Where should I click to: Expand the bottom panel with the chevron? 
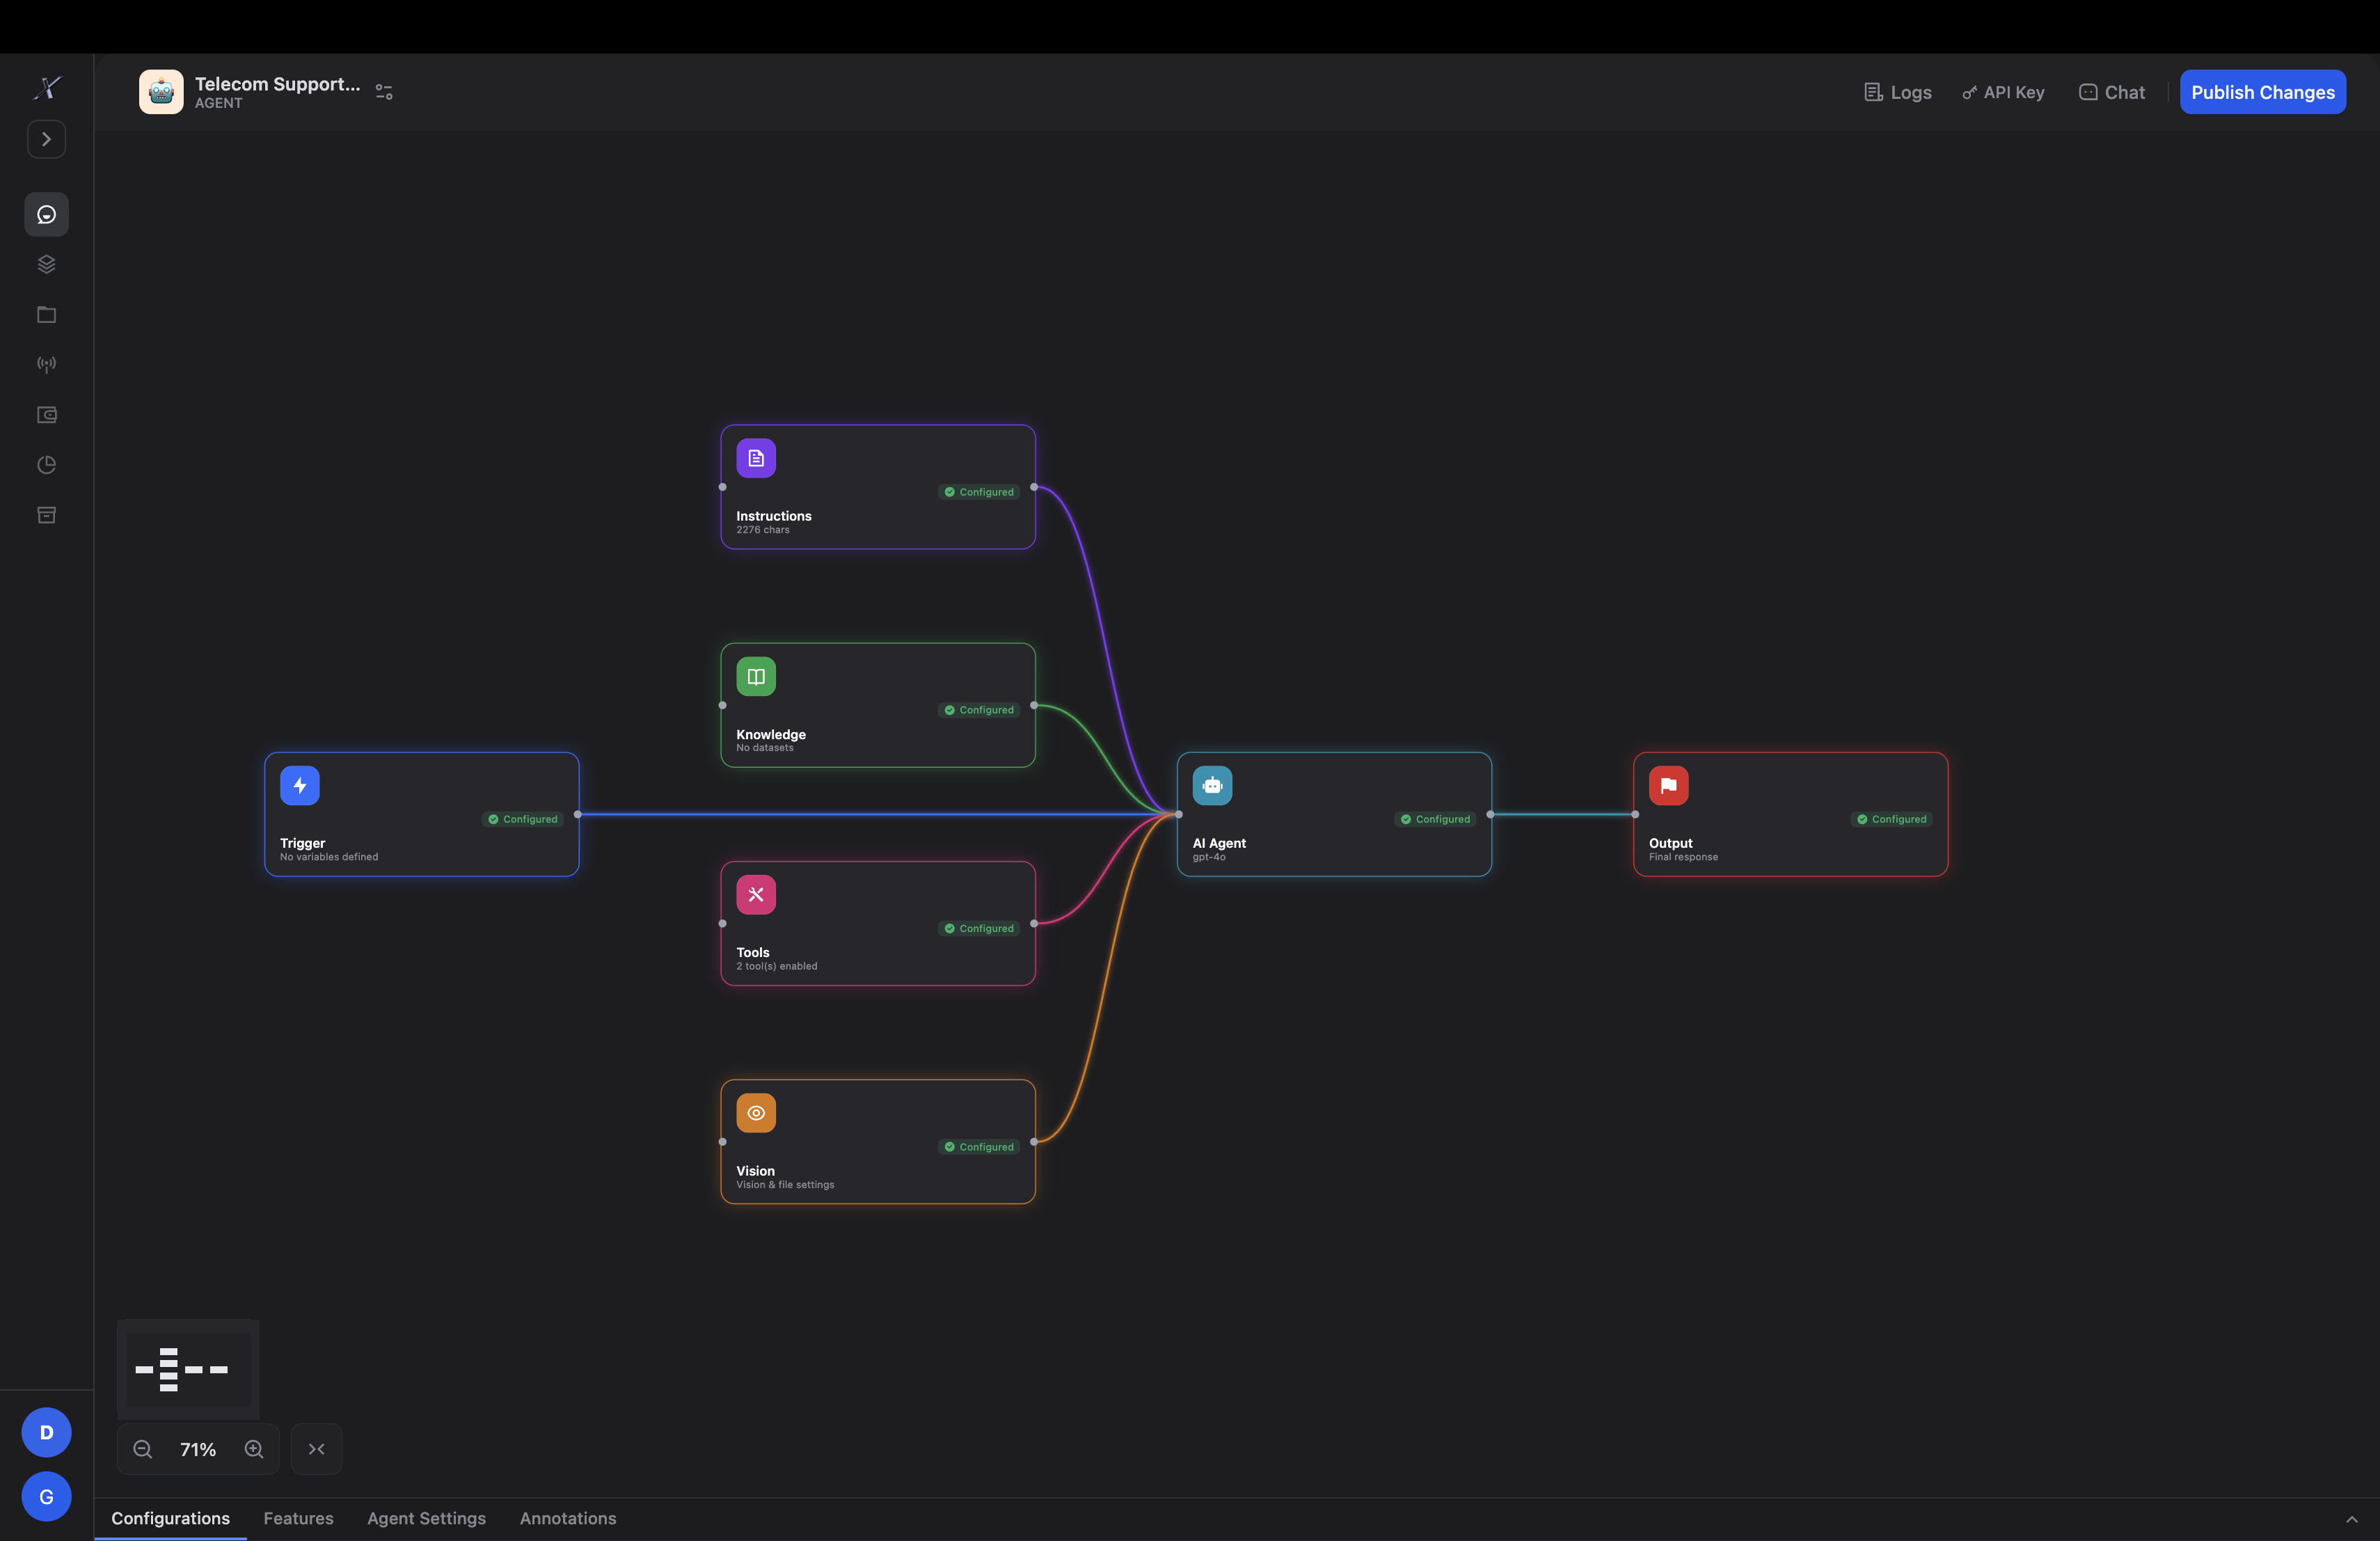pyautogui.click(x=2351, y=1519)
